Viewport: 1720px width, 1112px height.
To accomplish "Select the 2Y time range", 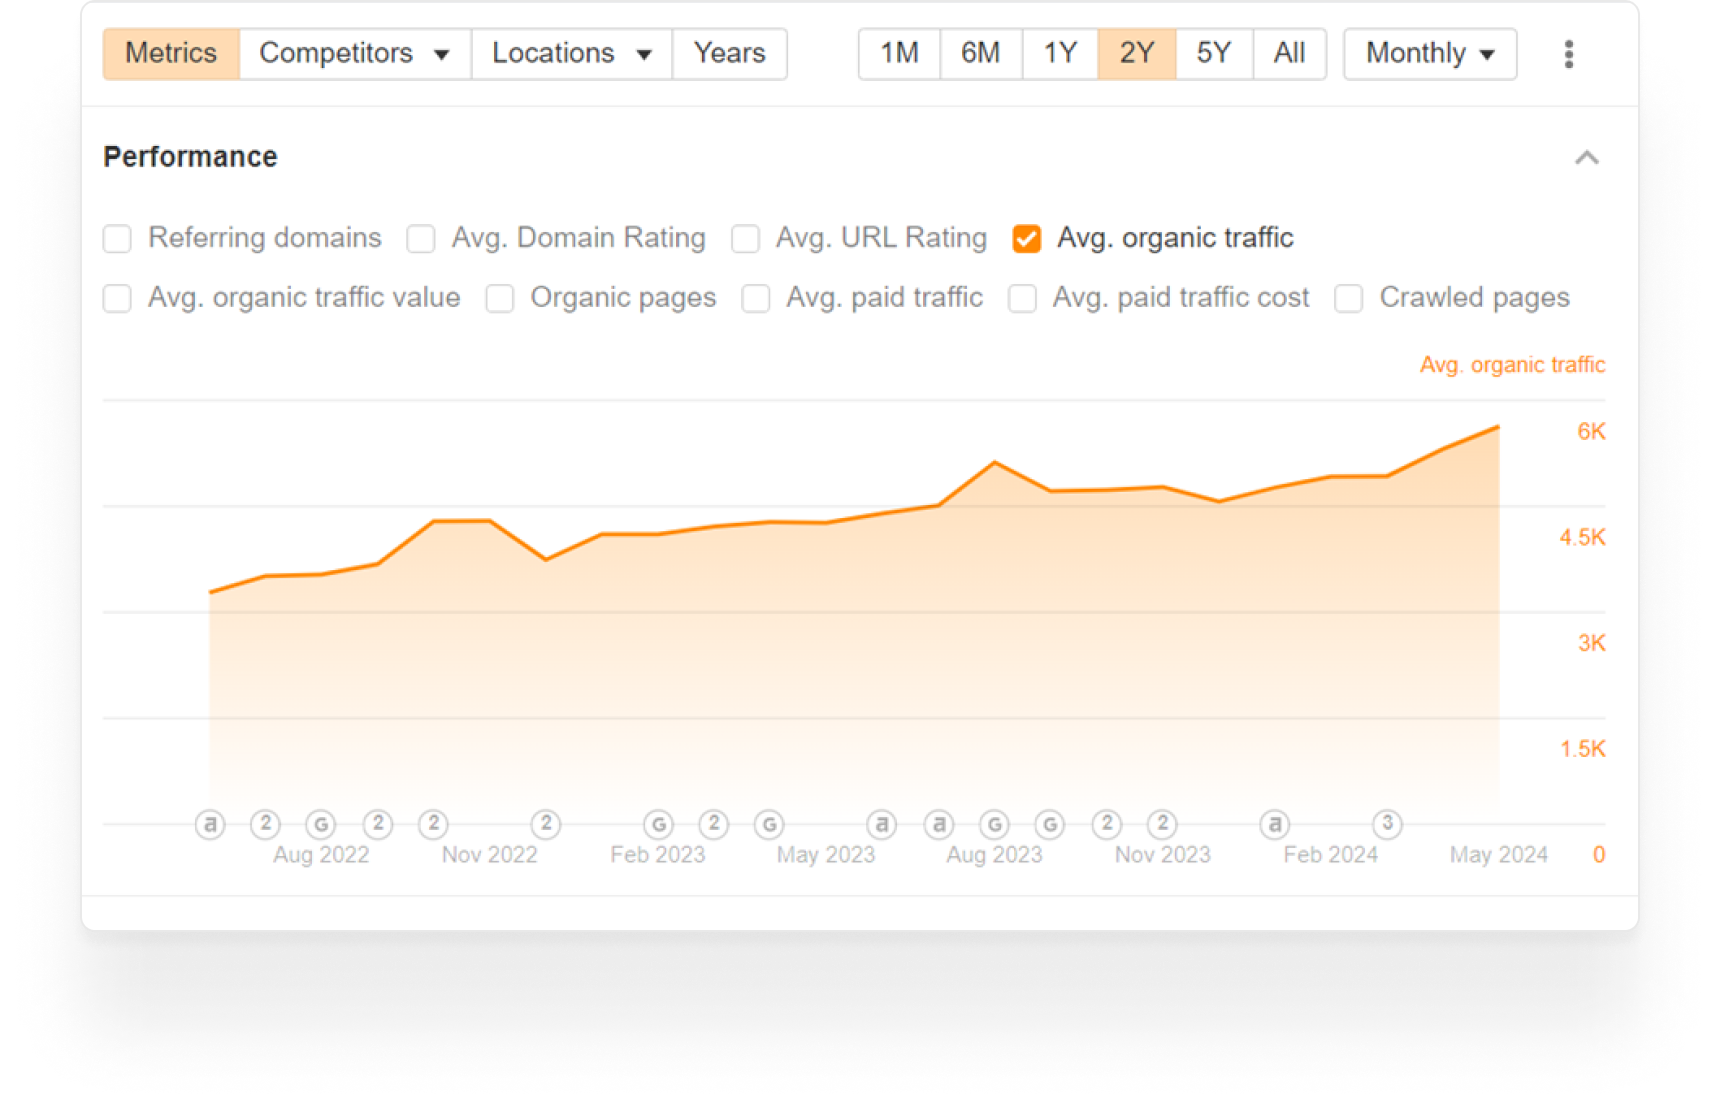I will (1137, 54).
